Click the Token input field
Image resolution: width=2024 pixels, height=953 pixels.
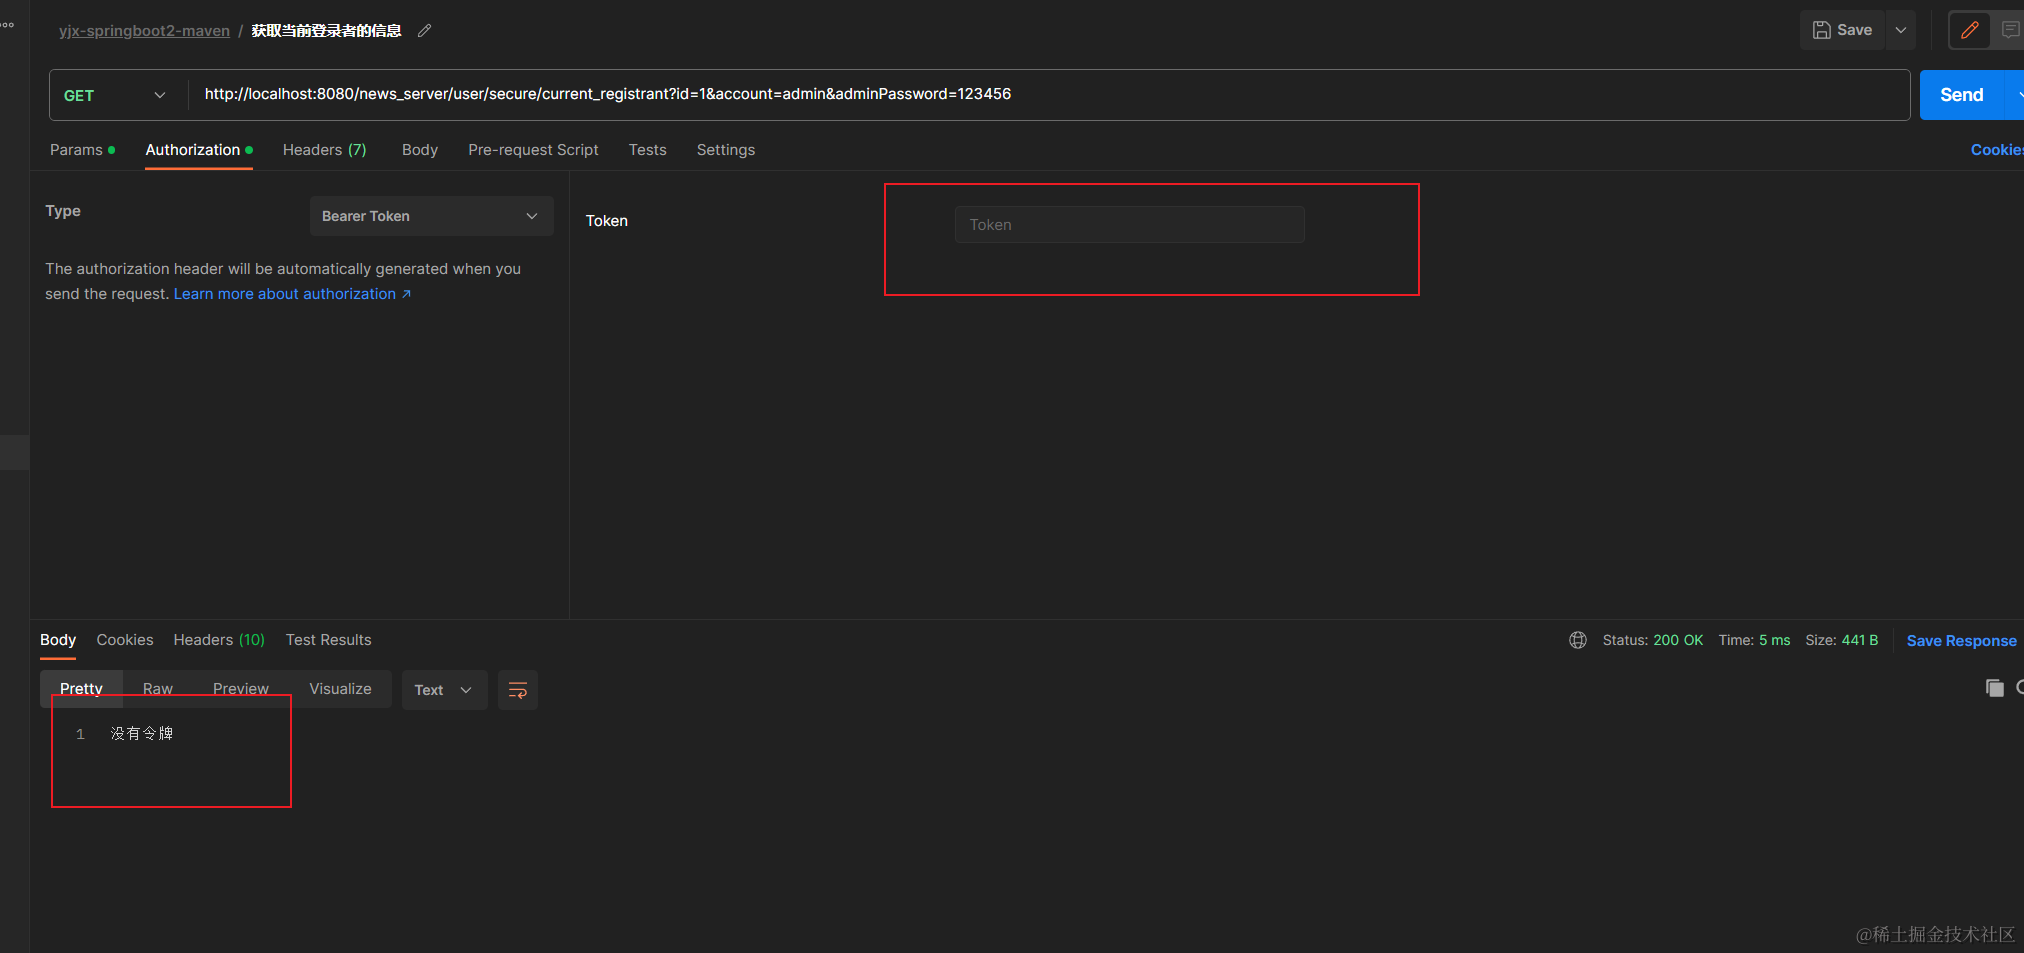coord(1129,225)
